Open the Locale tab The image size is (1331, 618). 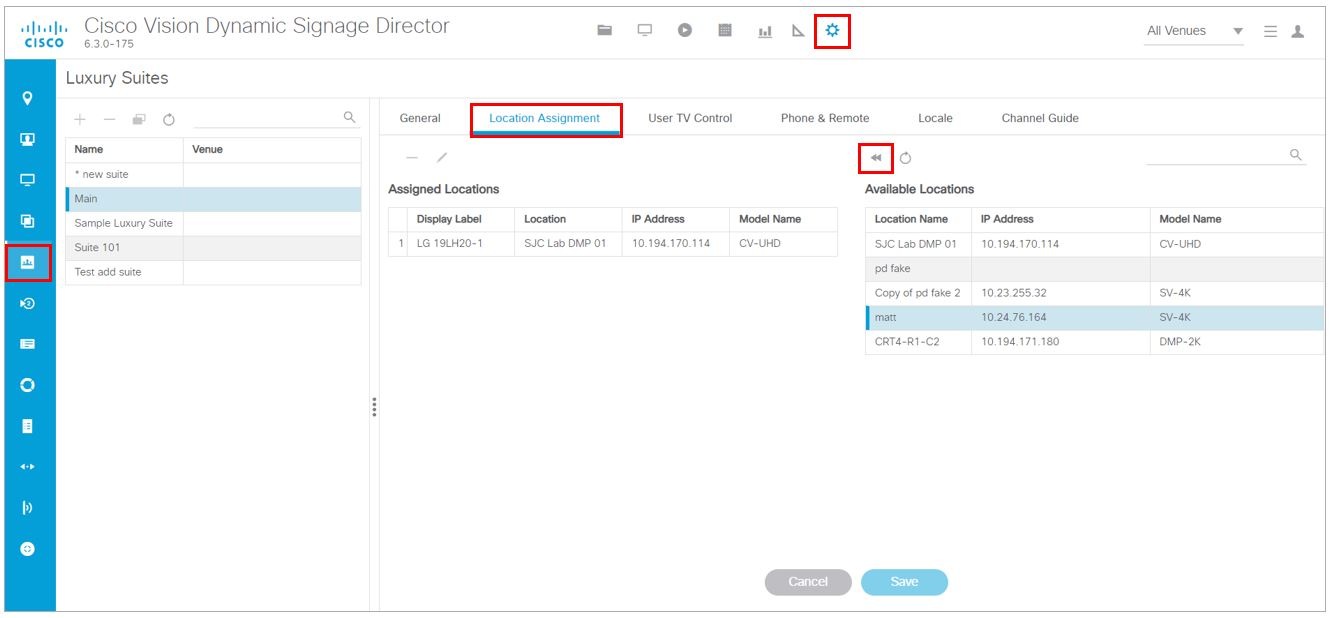click(935, 118)
